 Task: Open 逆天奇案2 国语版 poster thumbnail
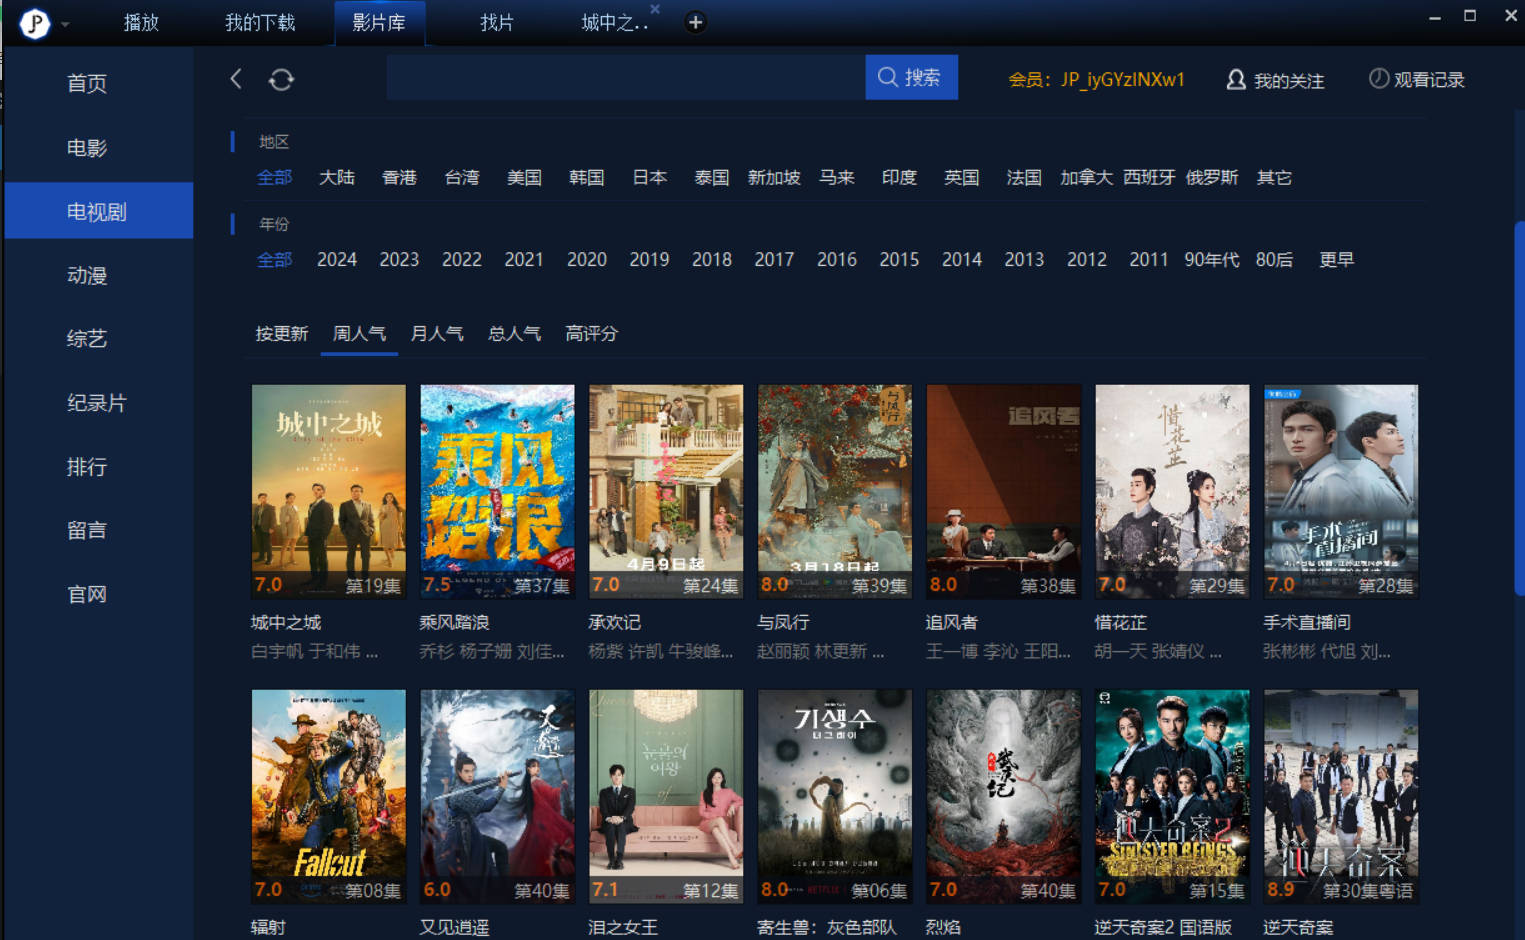(x=1173, y=796)
